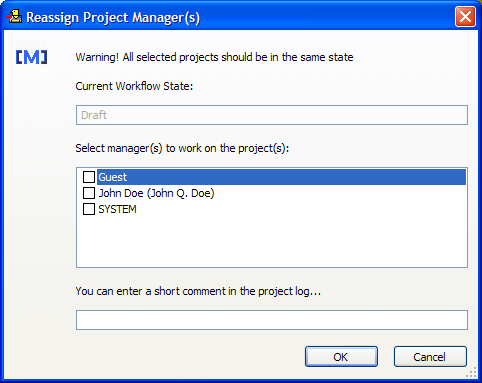
Task: Click the same-state warning message text
Action: [214, 57]
